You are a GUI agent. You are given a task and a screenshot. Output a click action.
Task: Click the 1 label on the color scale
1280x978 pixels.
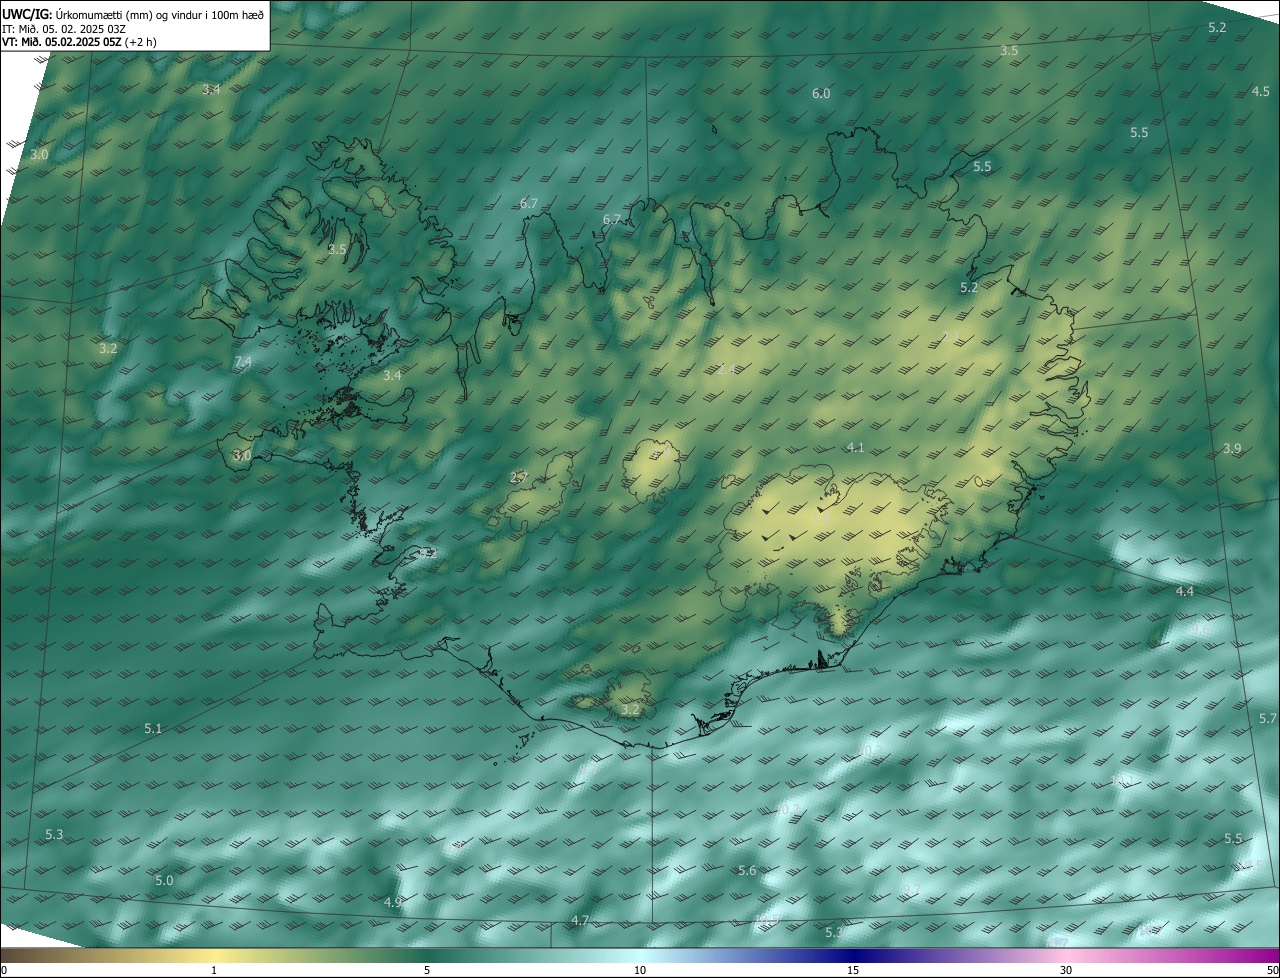coord(214,970)
